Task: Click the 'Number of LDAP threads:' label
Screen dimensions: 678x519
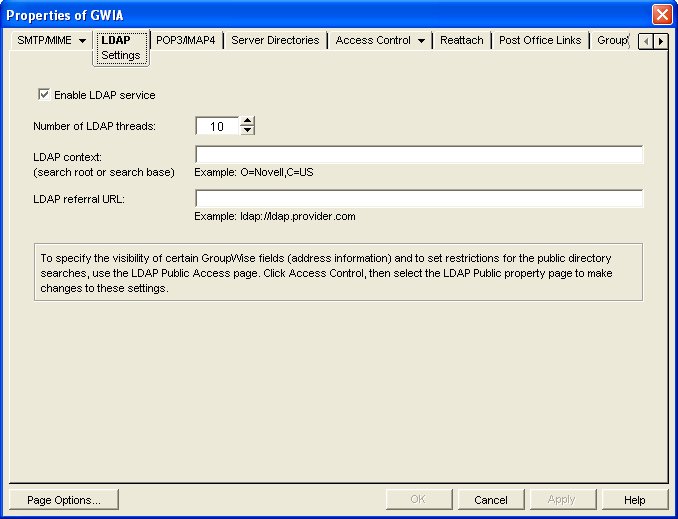Action: coord(94,126)
